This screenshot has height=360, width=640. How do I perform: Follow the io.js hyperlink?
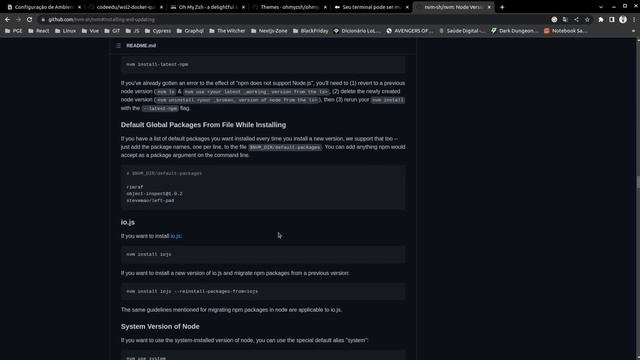click(176, 236)
